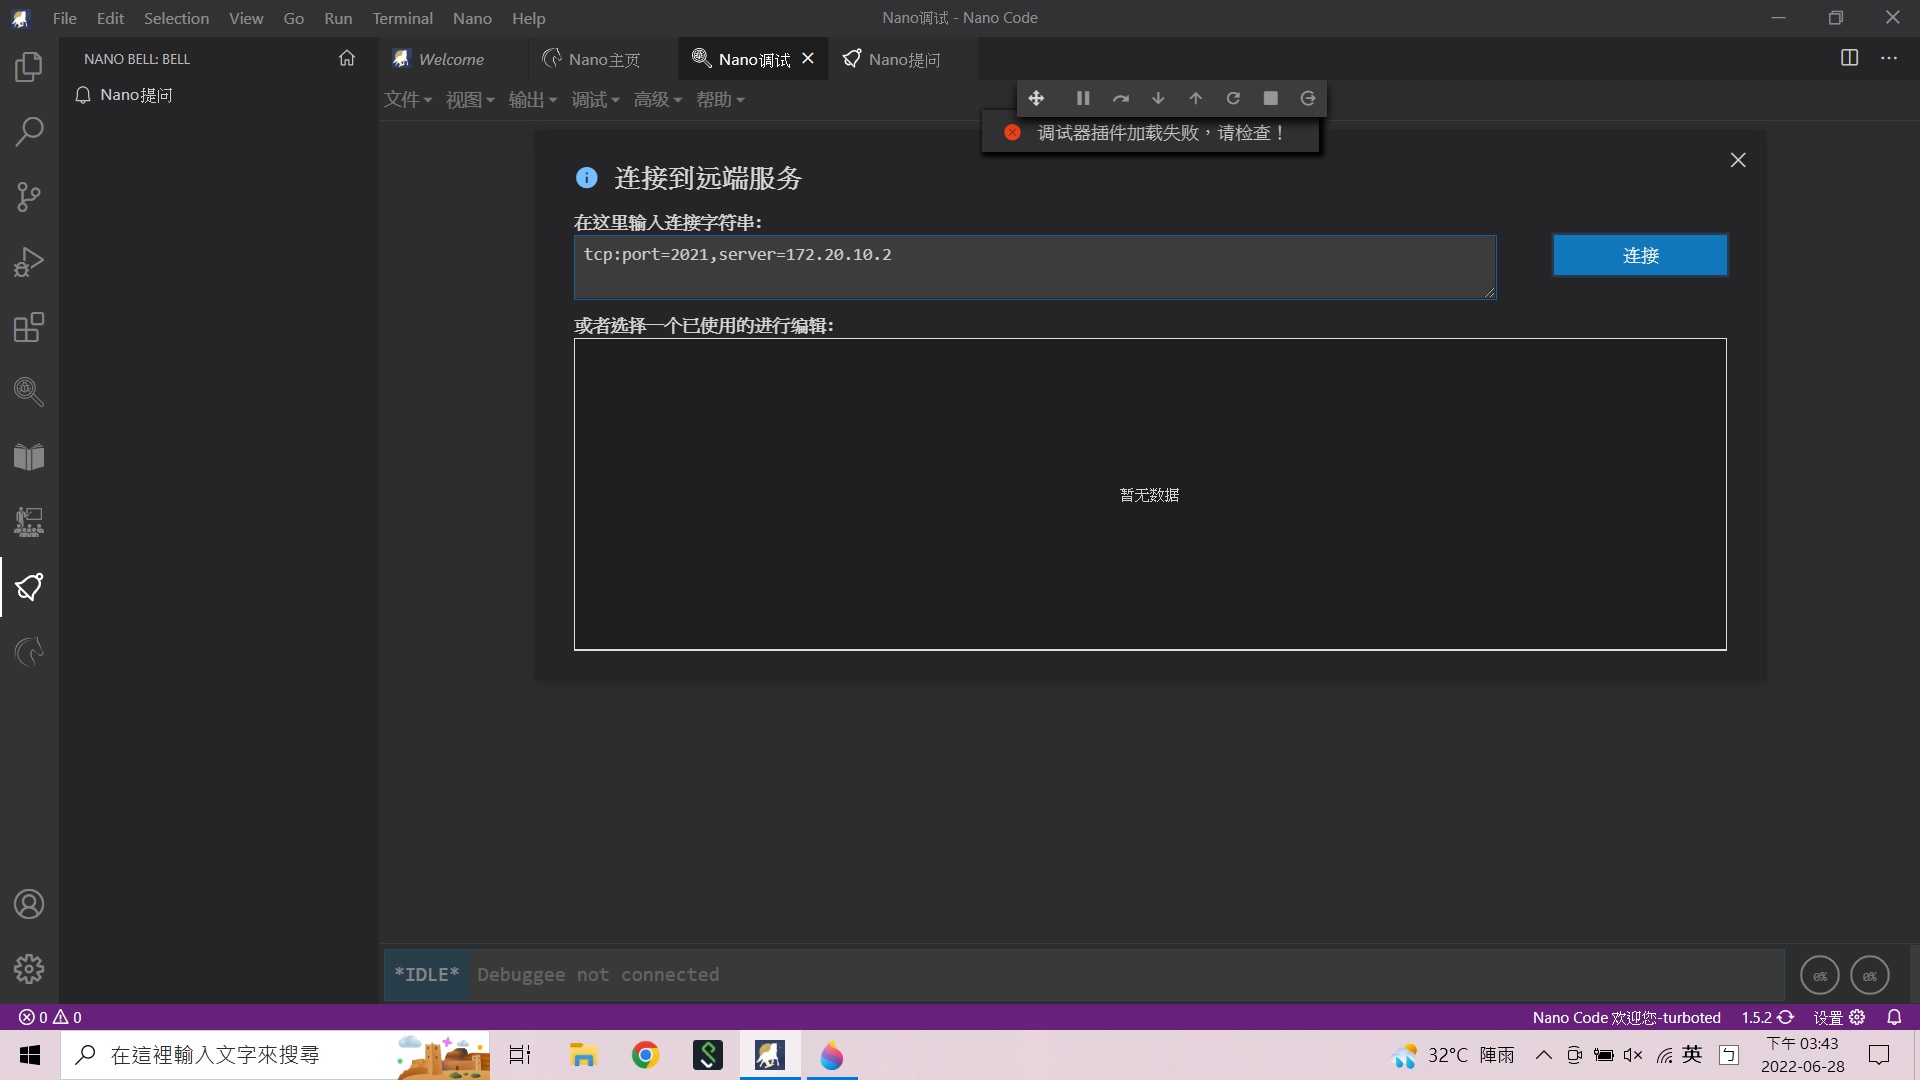Expand the 高级 dropdown menu

tap(658, 100)
